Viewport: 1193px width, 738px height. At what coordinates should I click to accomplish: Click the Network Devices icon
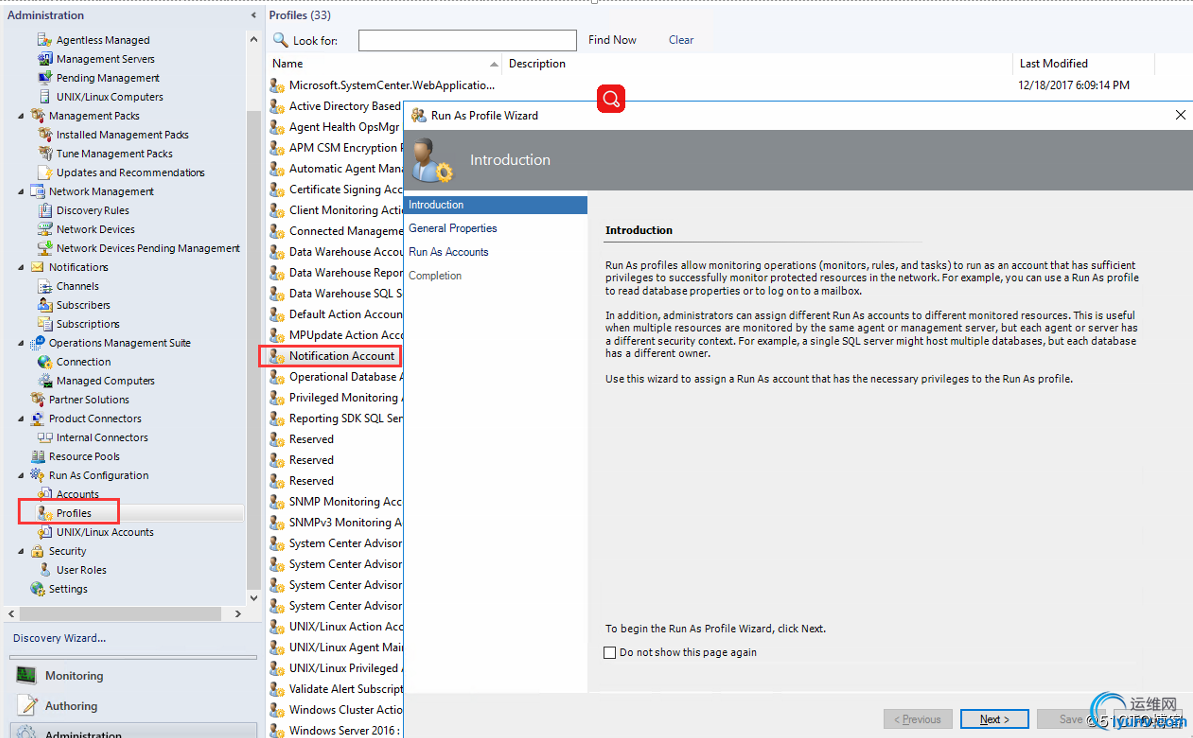pyautogui.click(x=45, y=229)
